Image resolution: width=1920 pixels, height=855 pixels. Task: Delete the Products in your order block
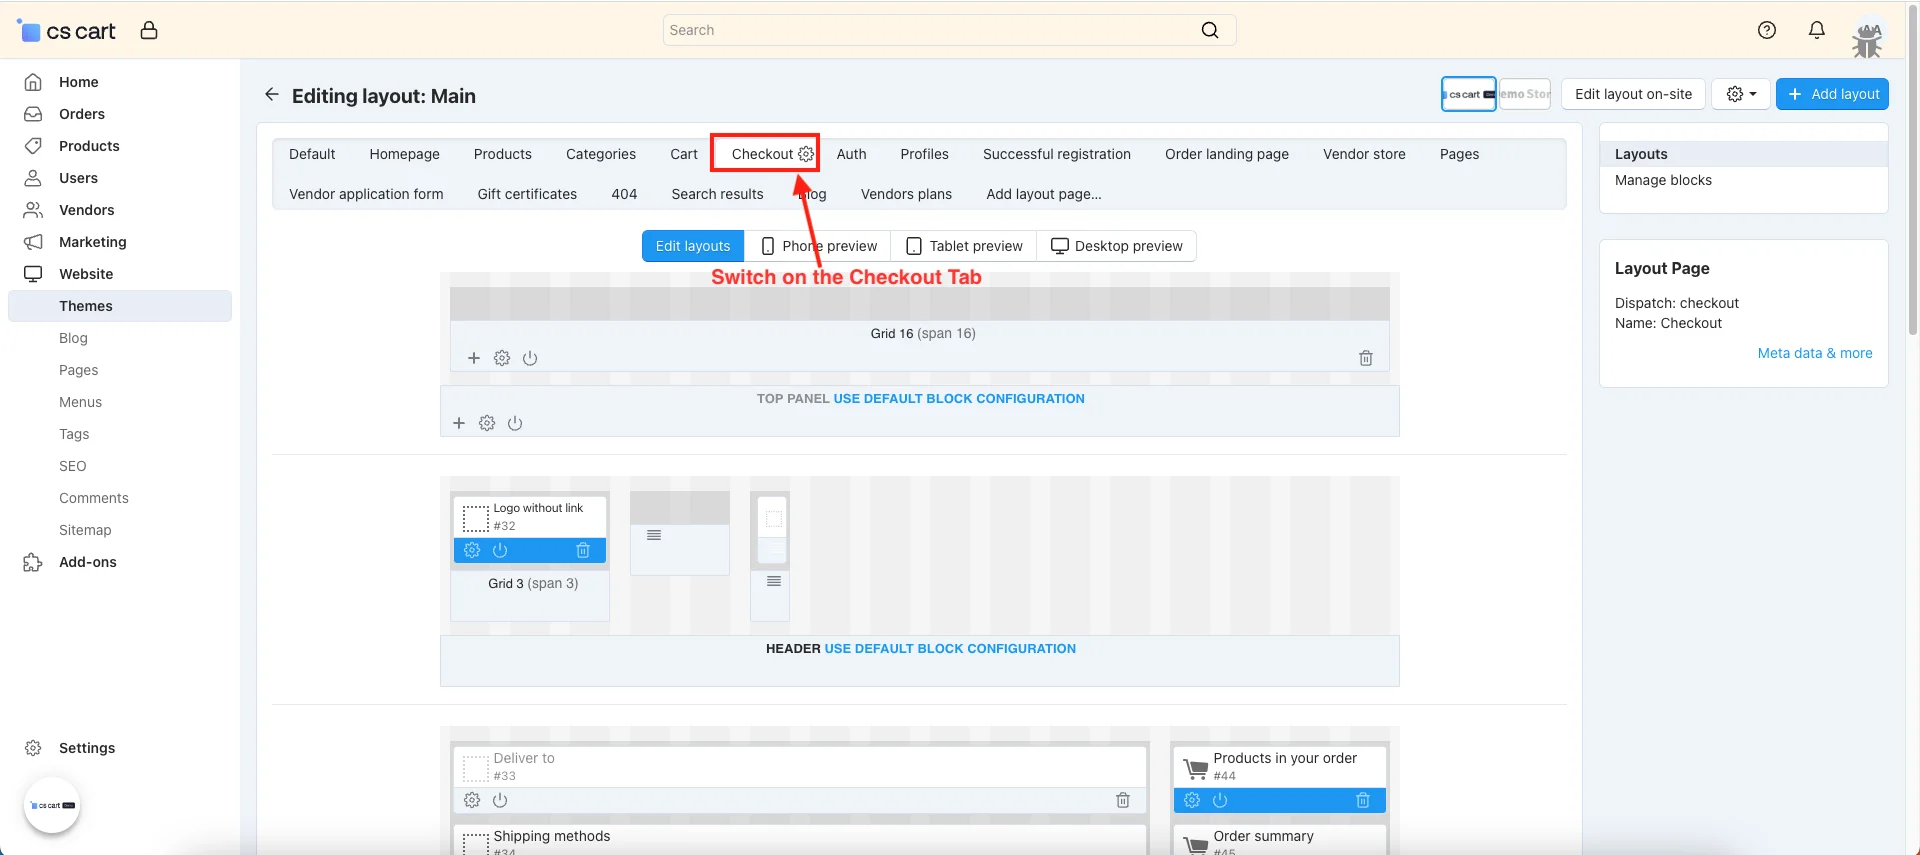coord(1363,800)
